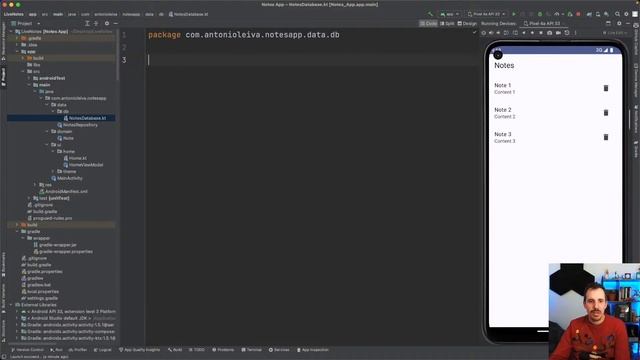Click the Debug app bug icon
The width and height of the screenshot is (640, 360).
[540, 14]
